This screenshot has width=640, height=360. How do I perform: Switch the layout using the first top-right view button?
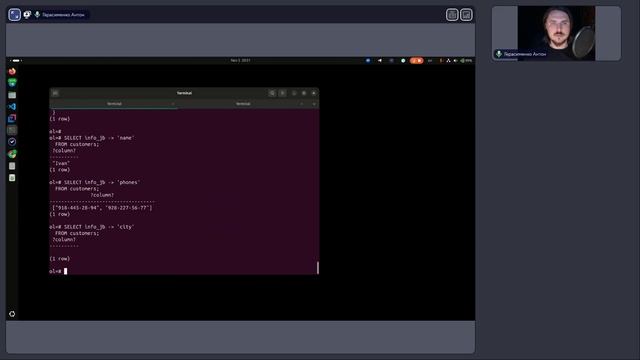click(452, 15)
